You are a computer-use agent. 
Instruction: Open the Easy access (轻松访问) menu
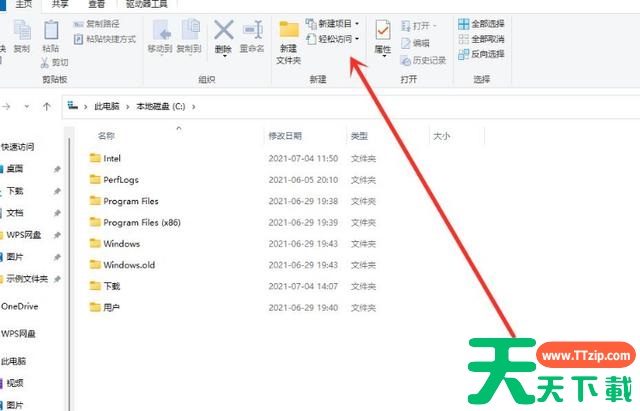pos(333,39)
